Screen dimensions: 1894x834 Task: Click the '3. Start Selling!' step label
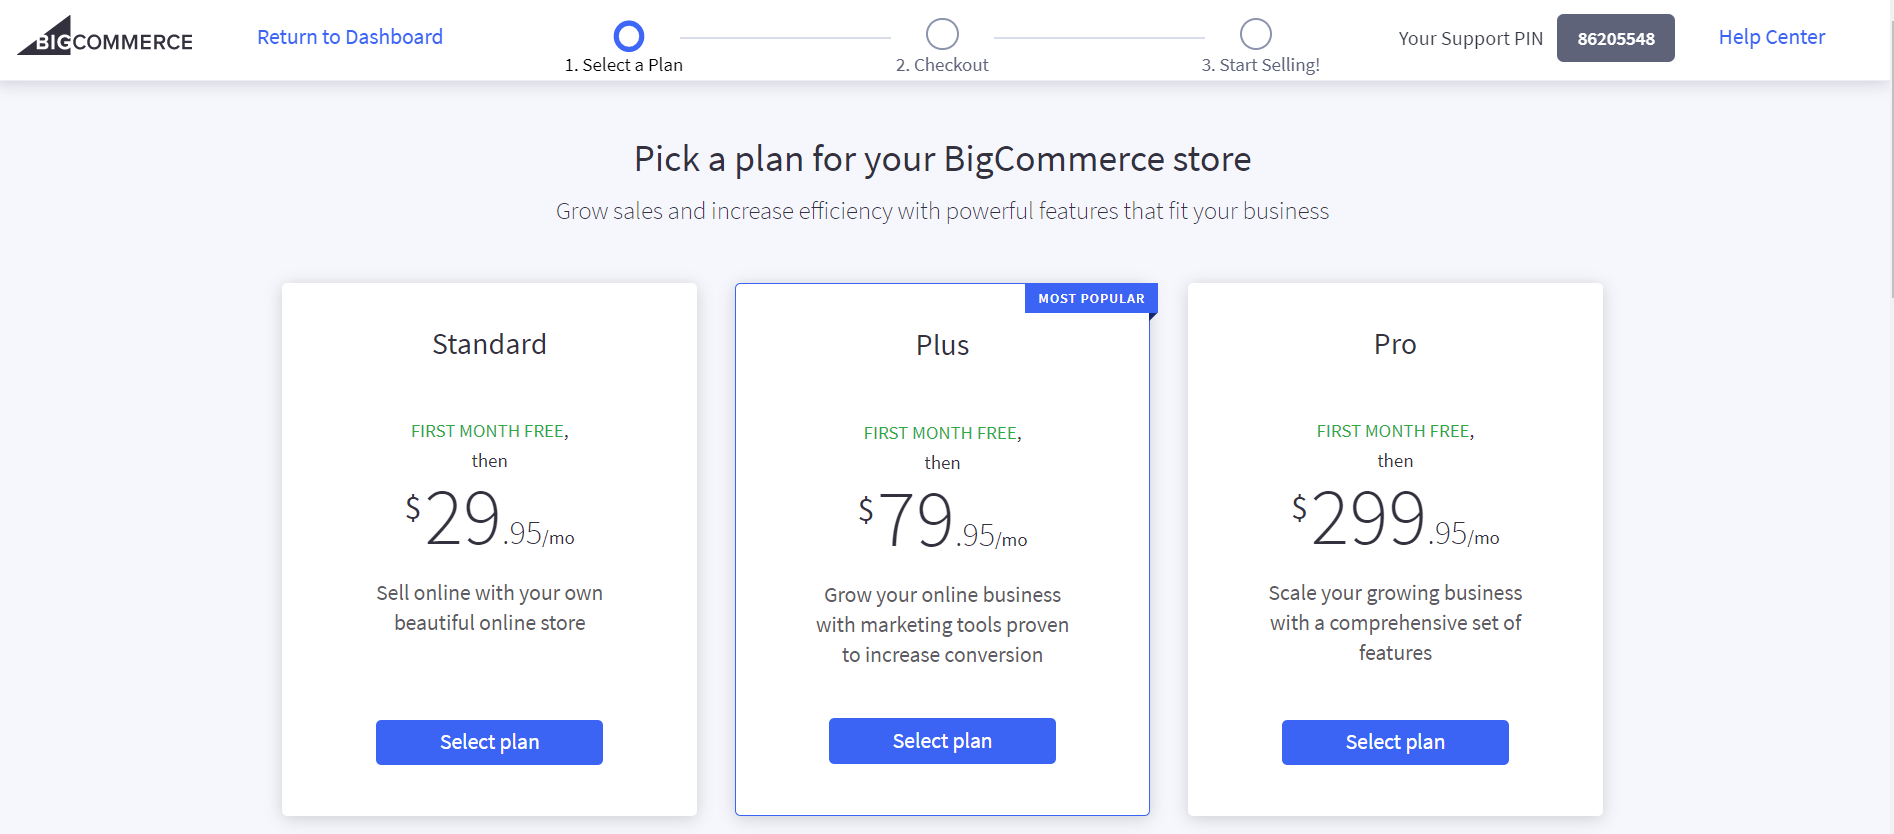[x=1260, y=65]
